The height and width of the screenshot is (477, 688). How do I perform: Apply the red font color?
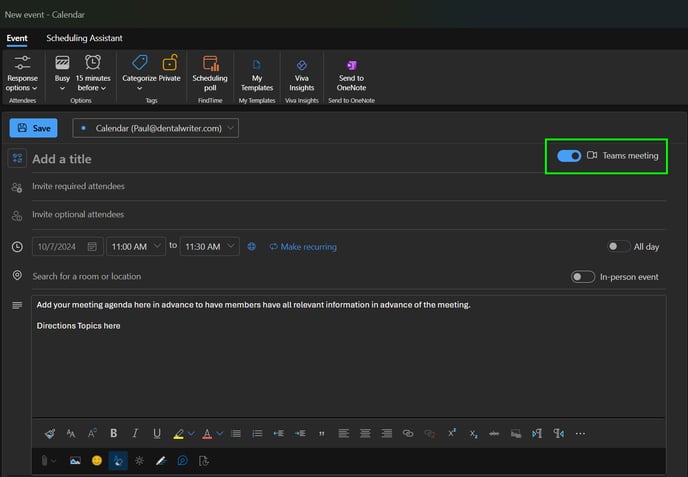tap(207, 434)
